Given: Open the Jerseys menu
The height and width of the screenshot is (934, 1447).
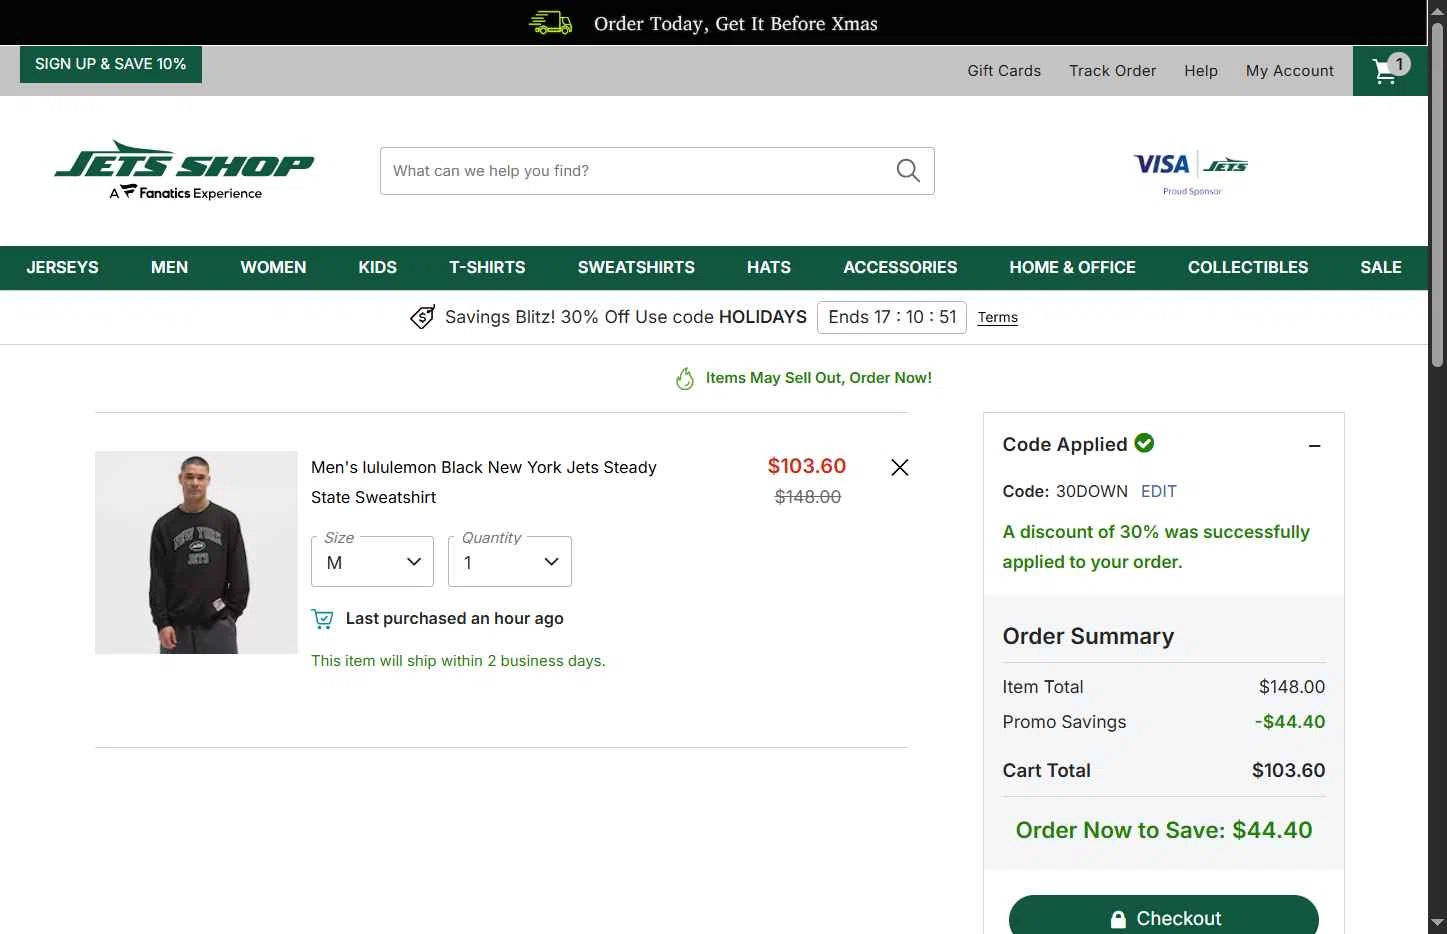Looking at the screenshot, I should click(62, 267).
